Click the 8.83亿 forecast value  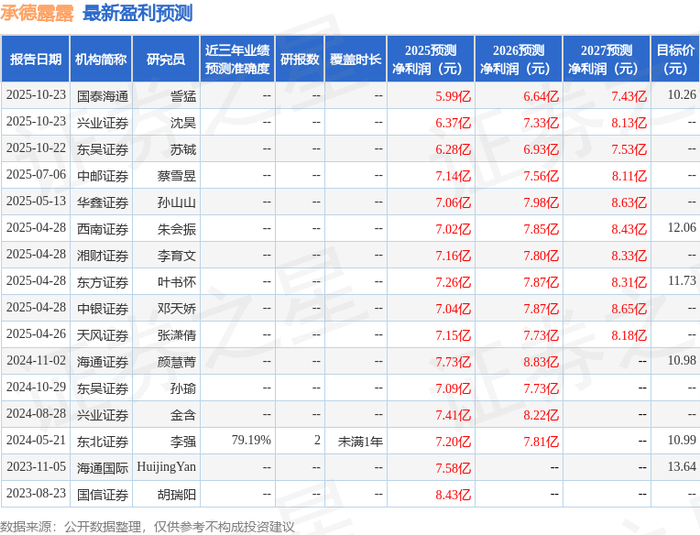coord(541,362)
